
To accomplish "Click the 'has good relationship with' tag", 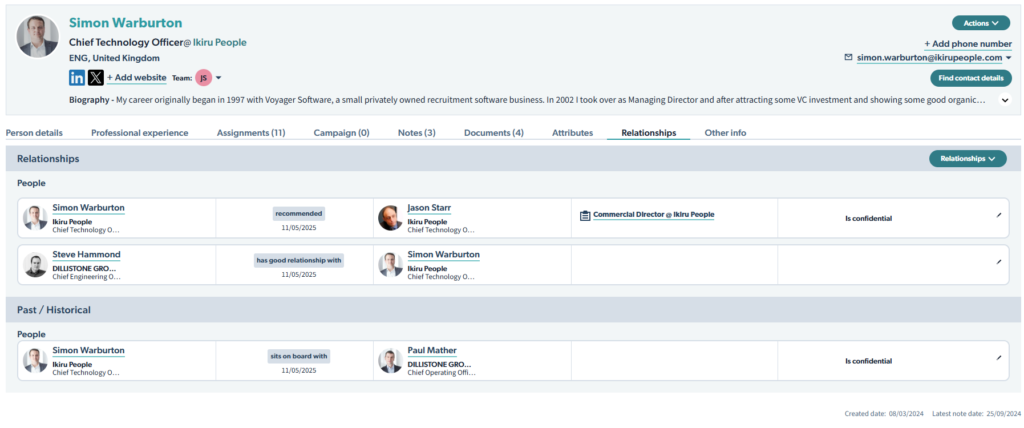I will 298,261.
